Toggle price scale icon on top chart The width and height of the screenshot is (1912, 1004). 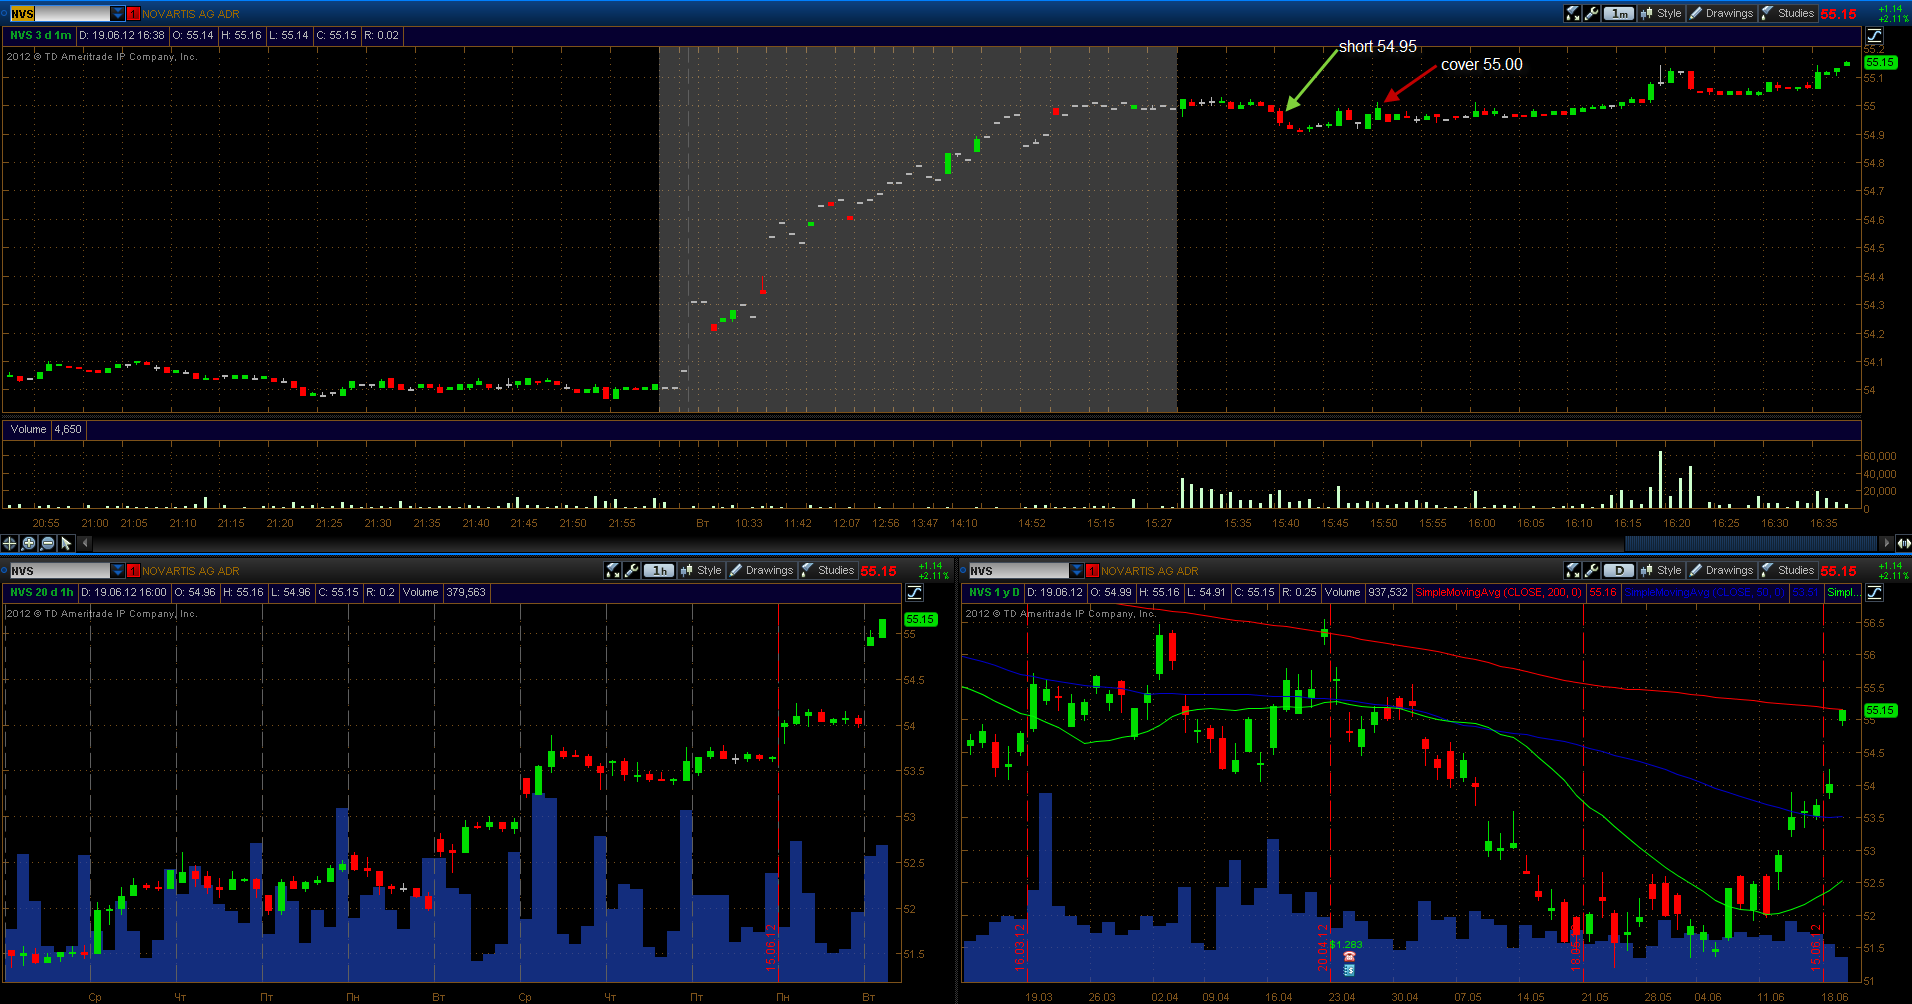click(1875, 35)
